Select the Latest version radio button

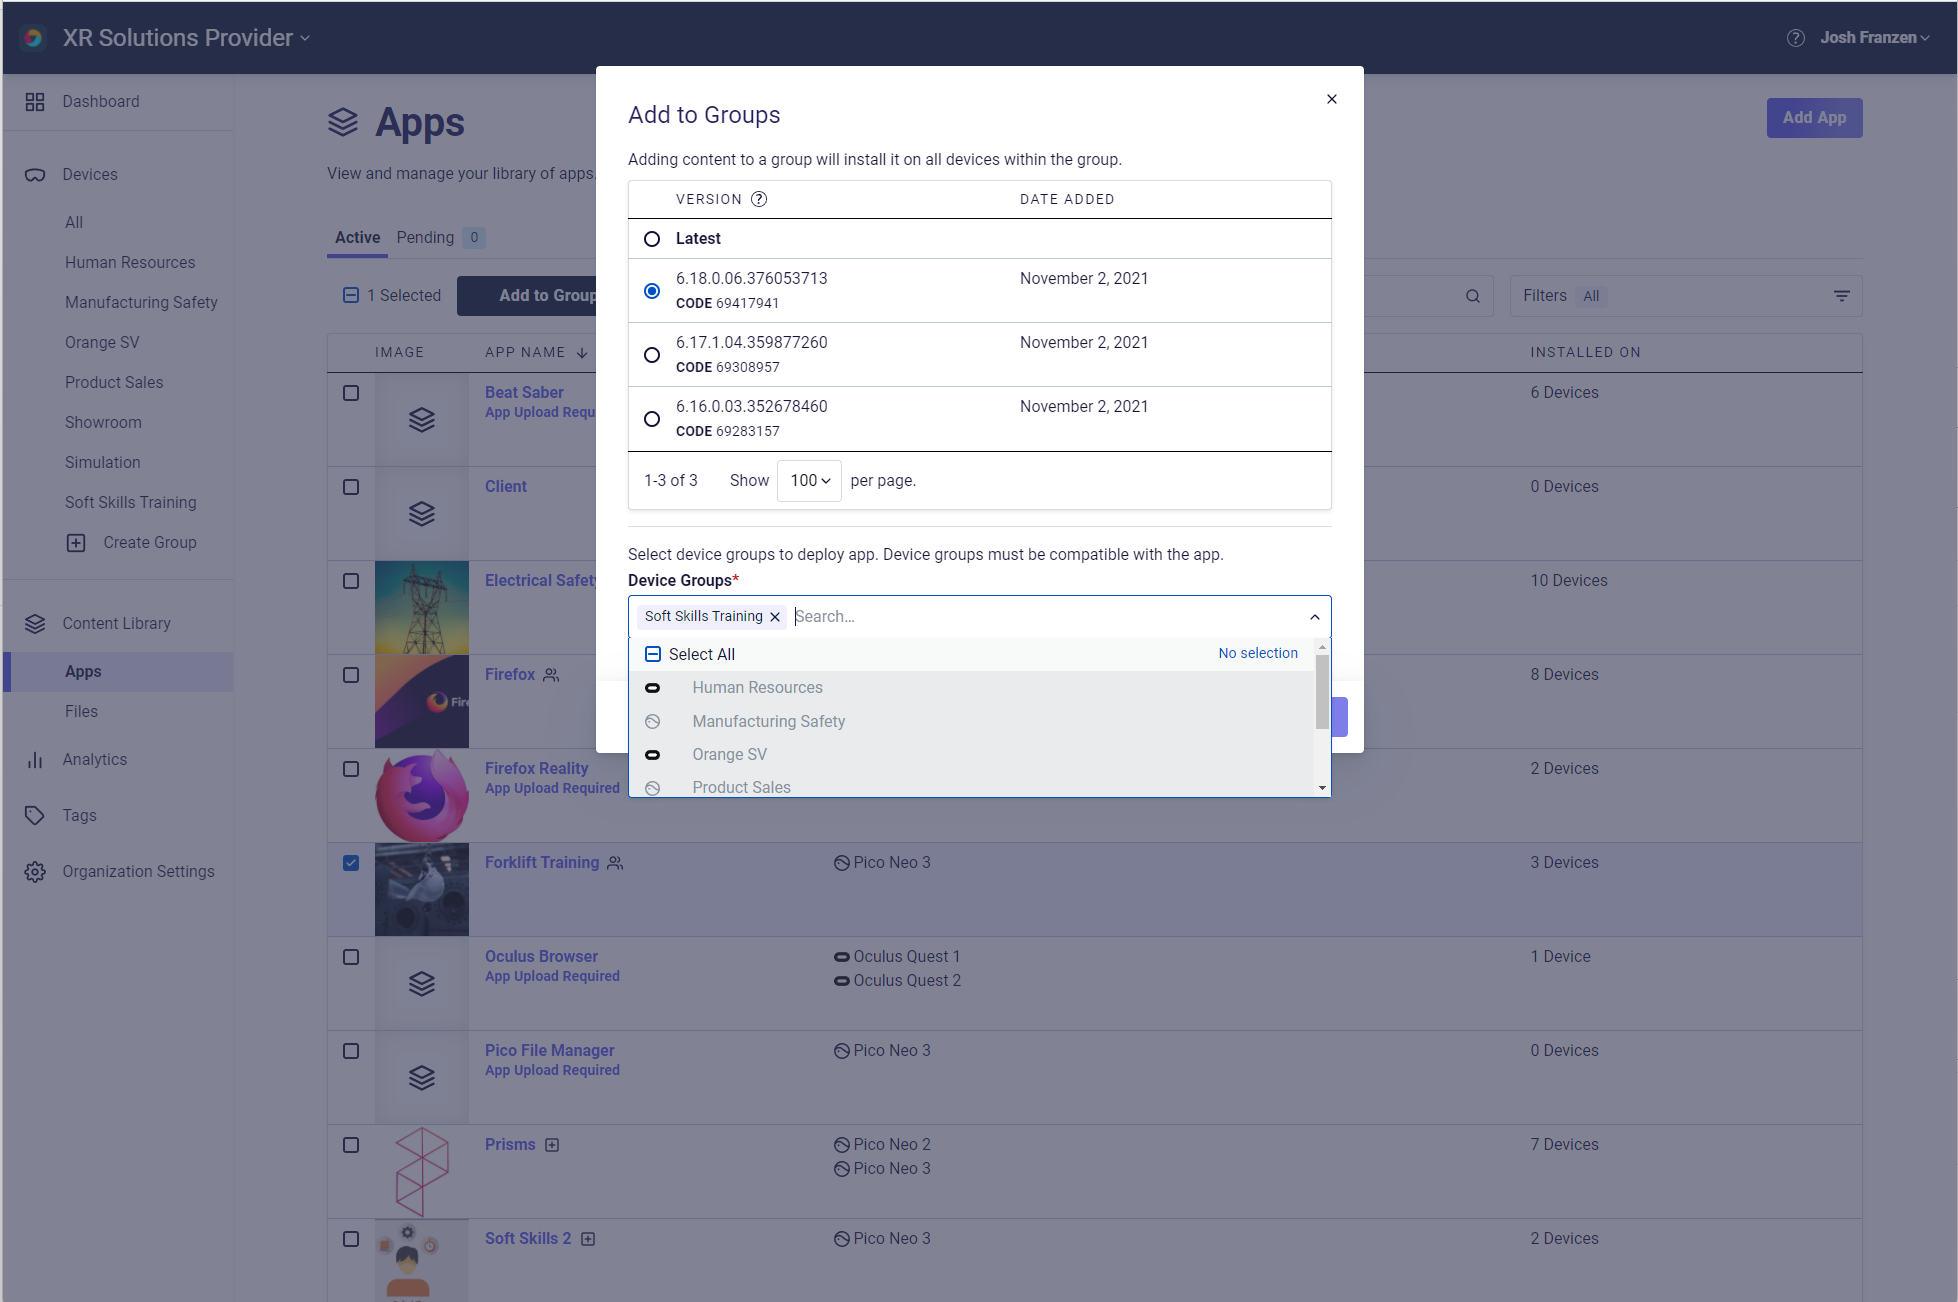[x=652, y=238]
